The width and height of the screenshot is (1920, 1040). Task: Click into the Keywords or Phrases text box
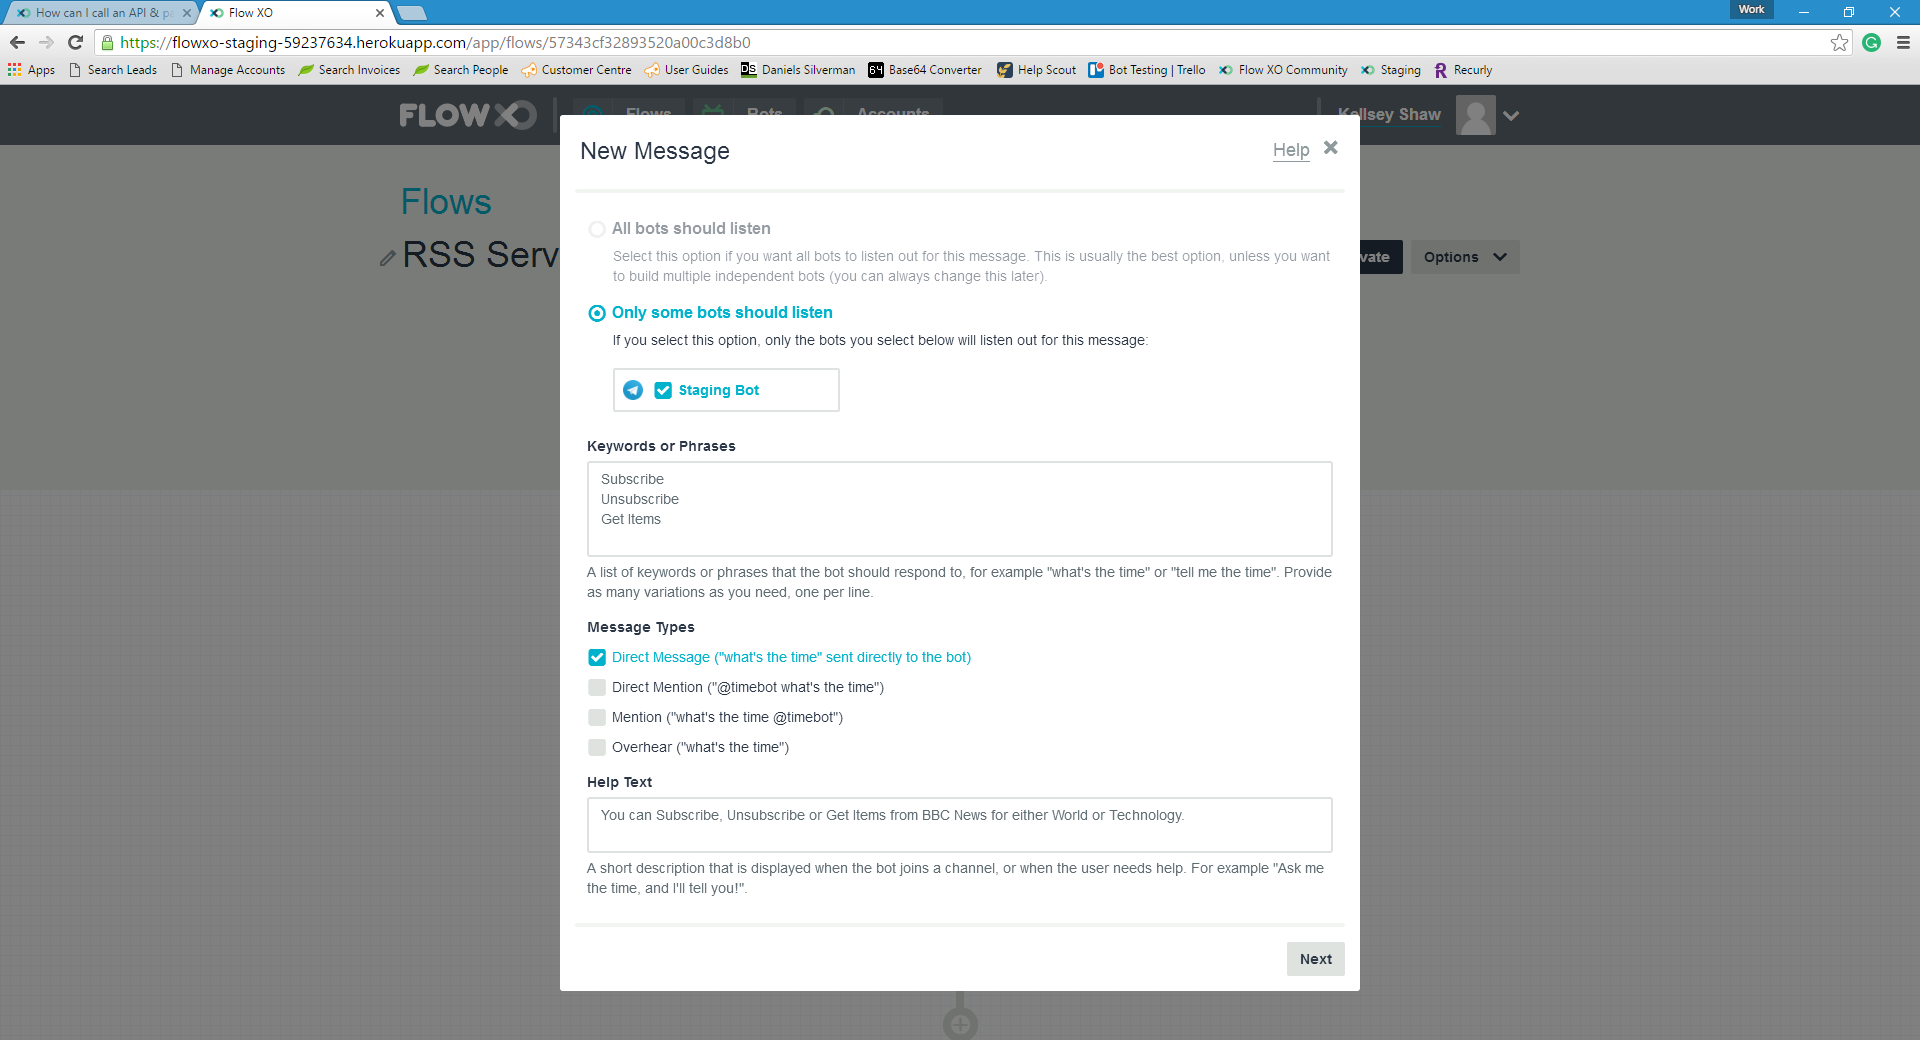959,508
